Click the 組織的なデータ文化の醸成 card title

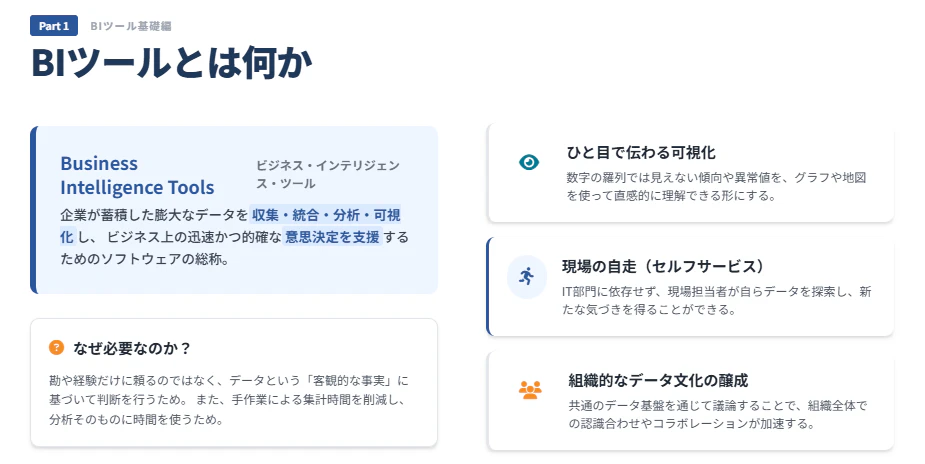point(658,380)
